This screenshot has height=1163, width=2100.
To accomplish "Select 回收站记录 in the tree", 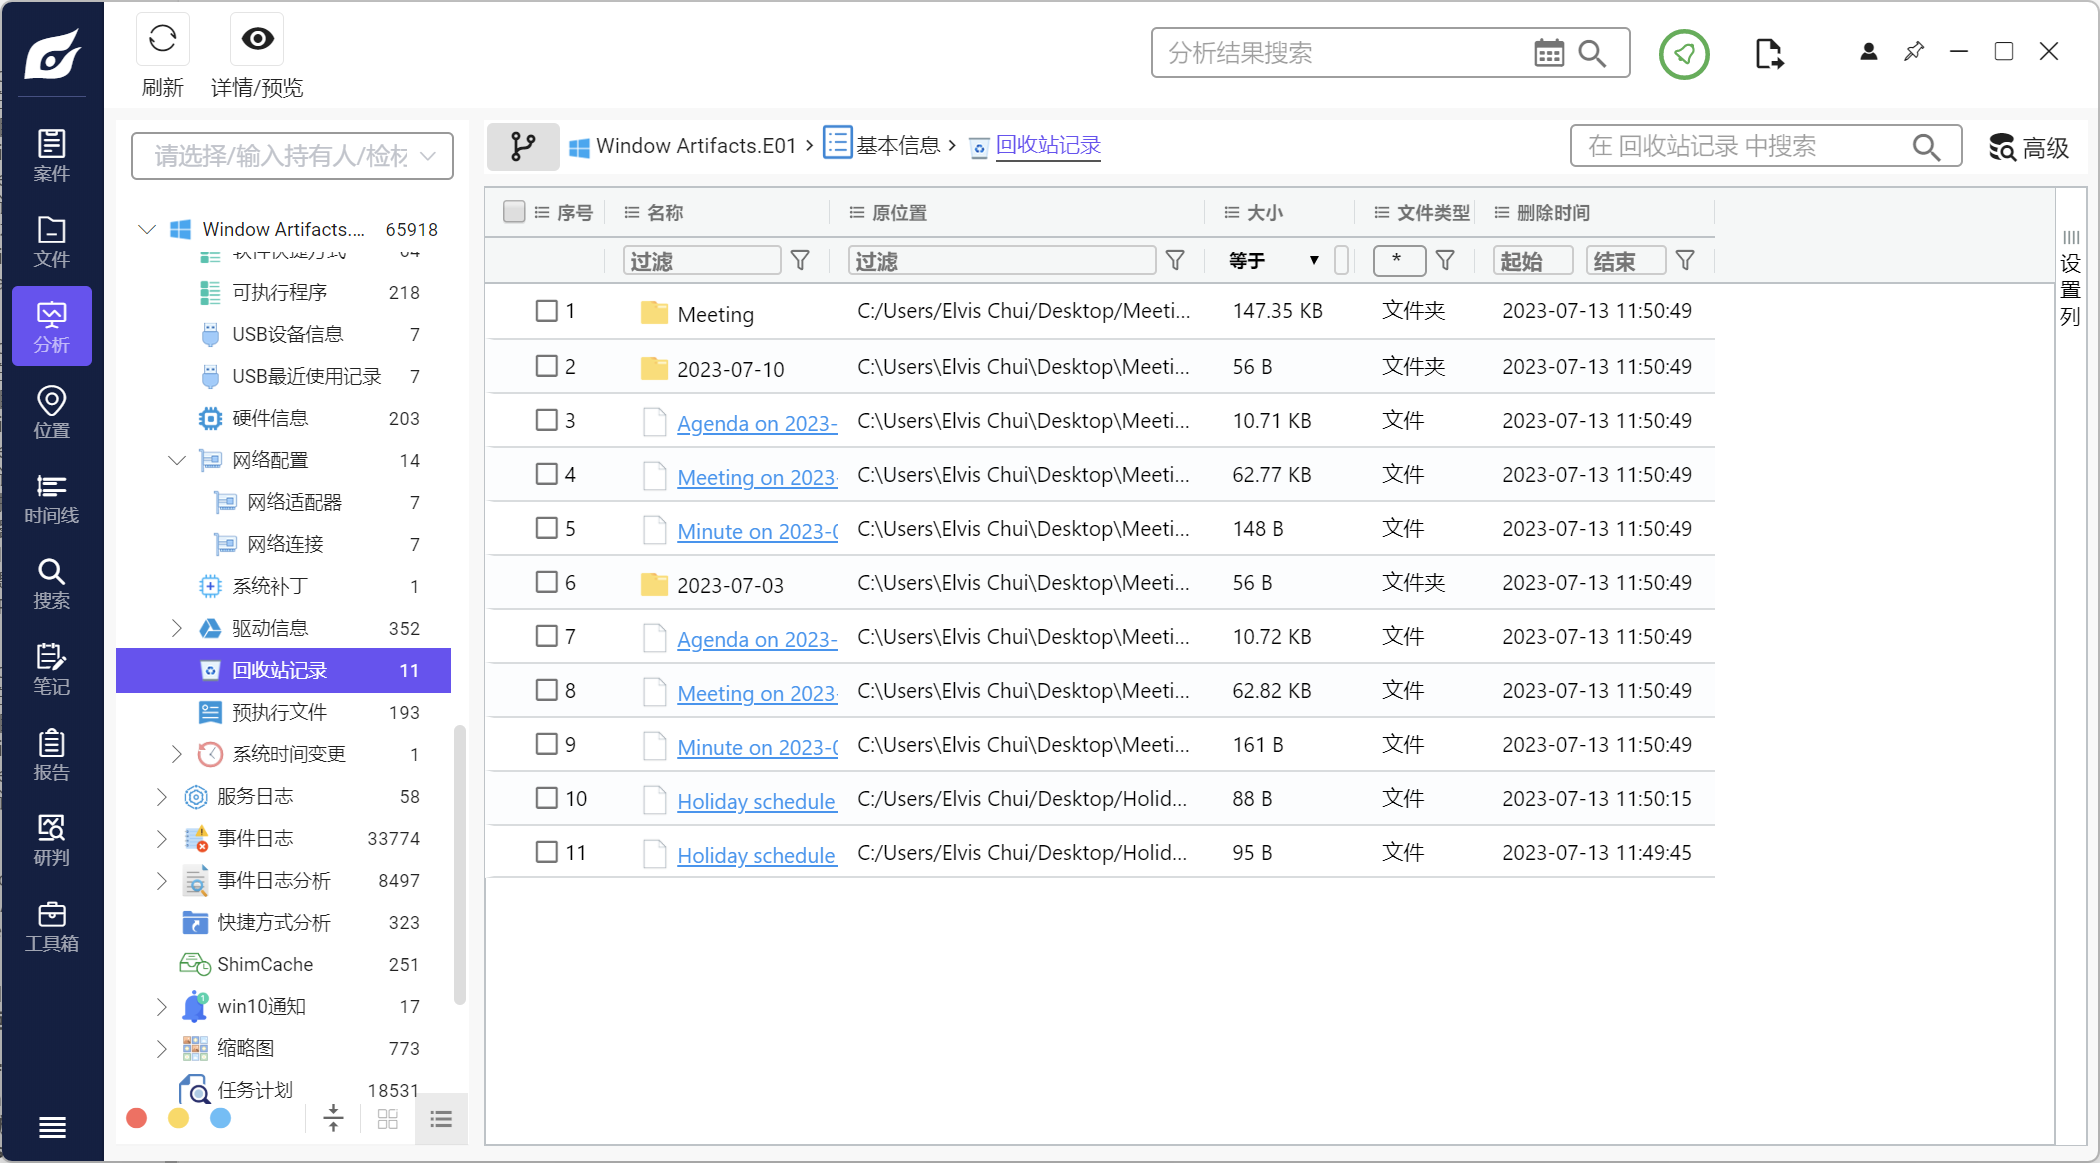I will [x=283, y=670].
